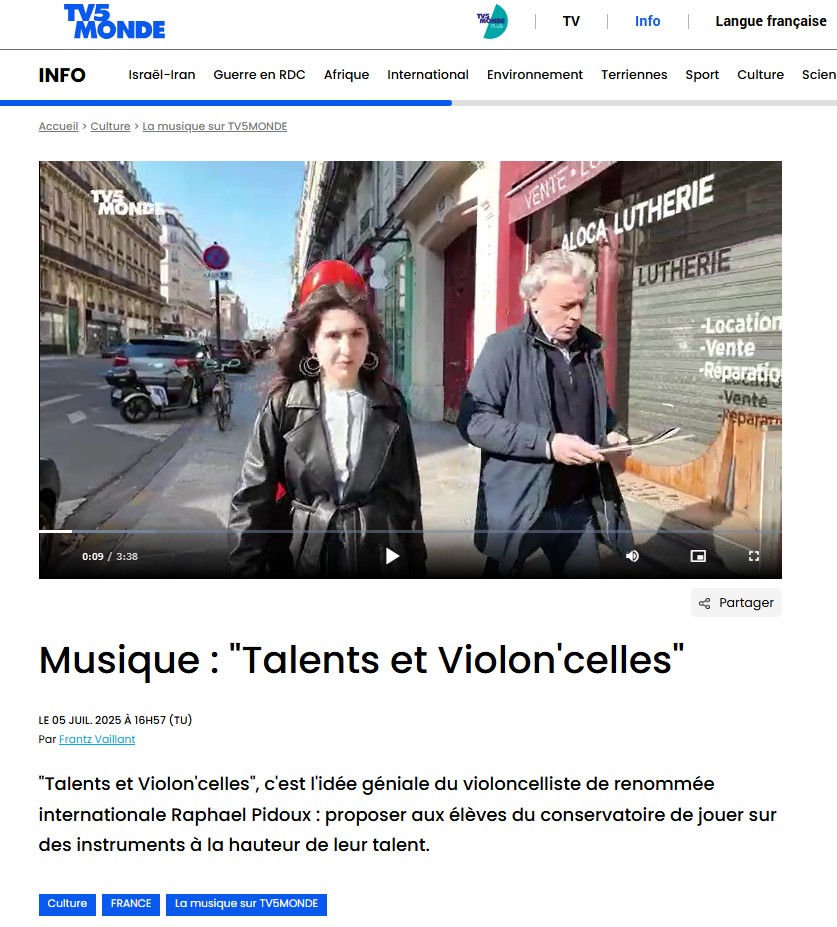Open fullscreen video icon

754,556
